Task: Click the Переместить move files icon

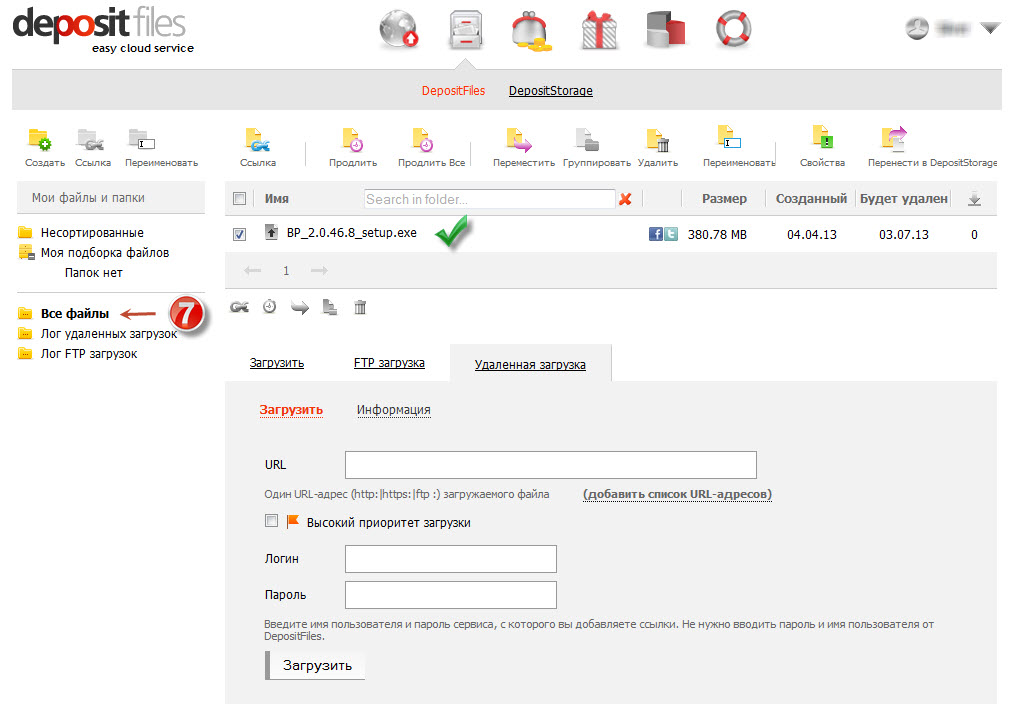Action: (518, 141)
